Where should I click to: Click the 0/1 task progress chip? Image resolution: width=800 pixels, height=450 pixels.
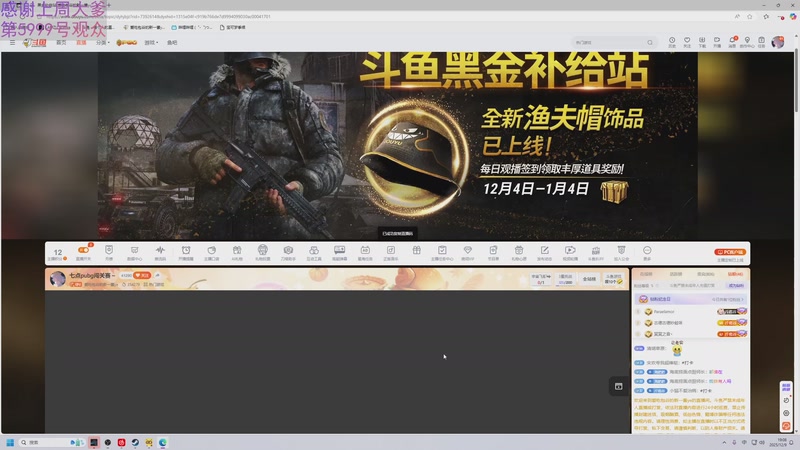(541, 279)
